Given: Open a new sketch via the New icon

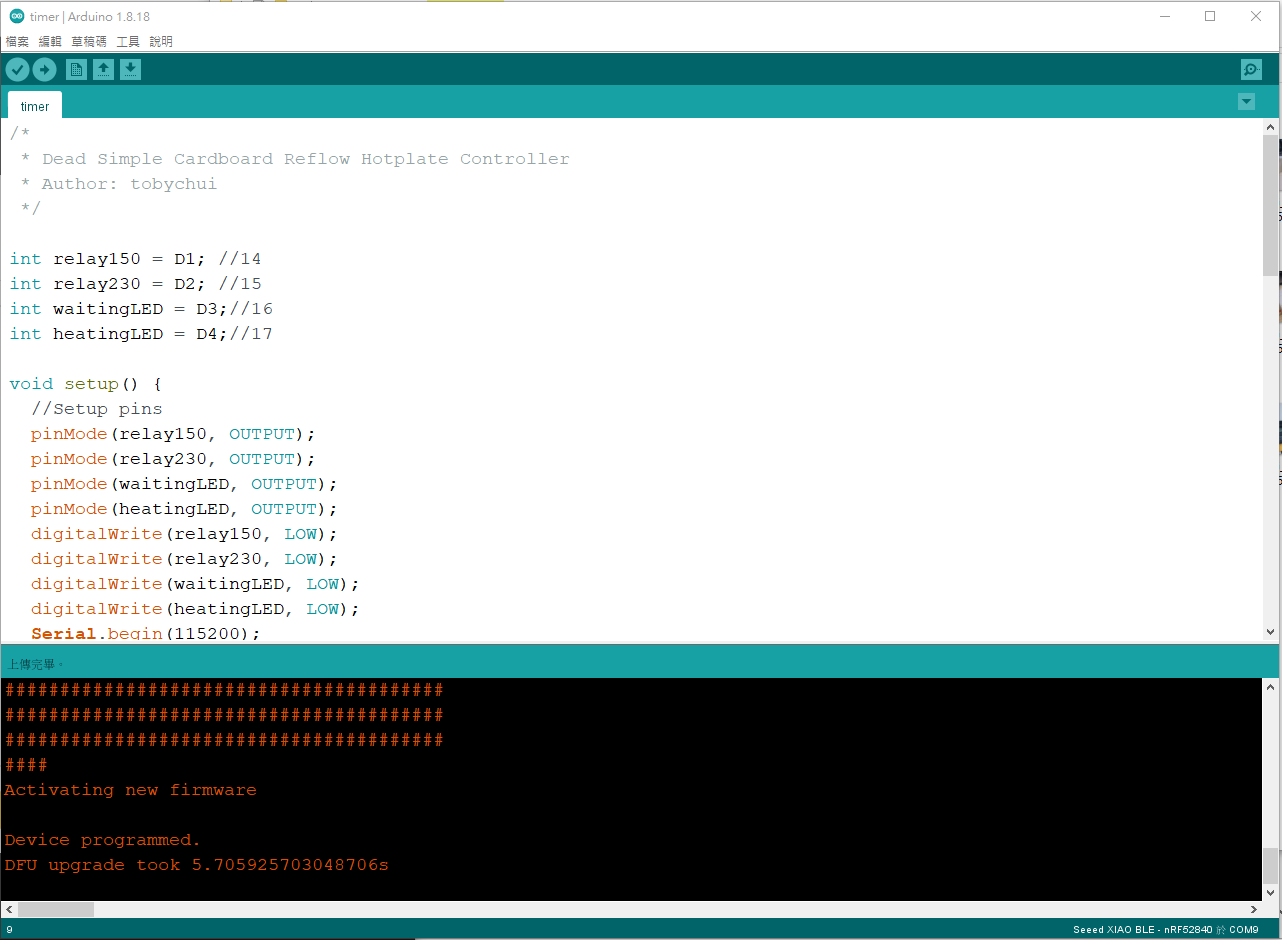Looking at the screenshot, I should click(76, 68).
